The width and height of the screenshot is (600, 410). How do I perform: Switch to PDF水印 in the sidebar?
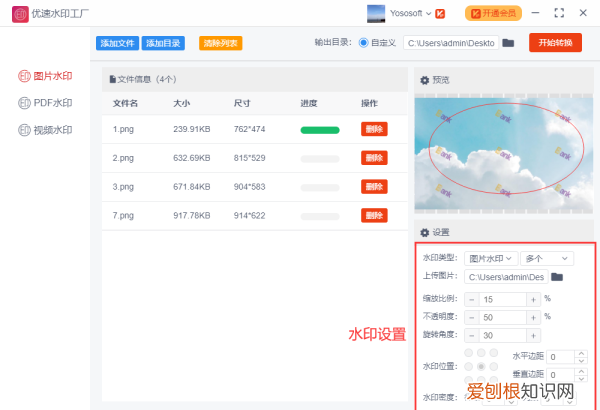(x=45, y=103)
